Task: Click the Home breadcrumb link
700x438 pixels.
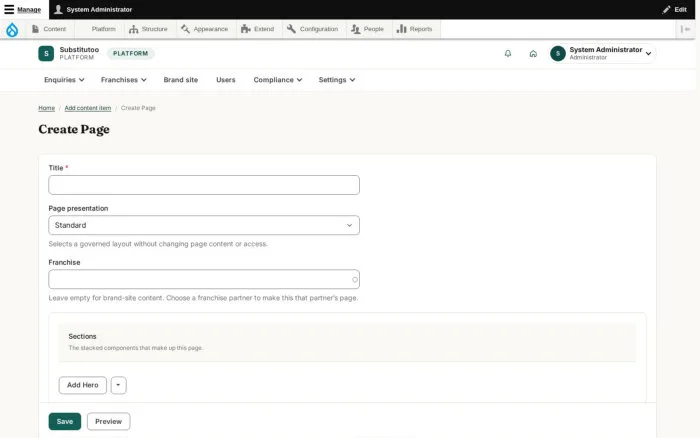Action: 46,108
